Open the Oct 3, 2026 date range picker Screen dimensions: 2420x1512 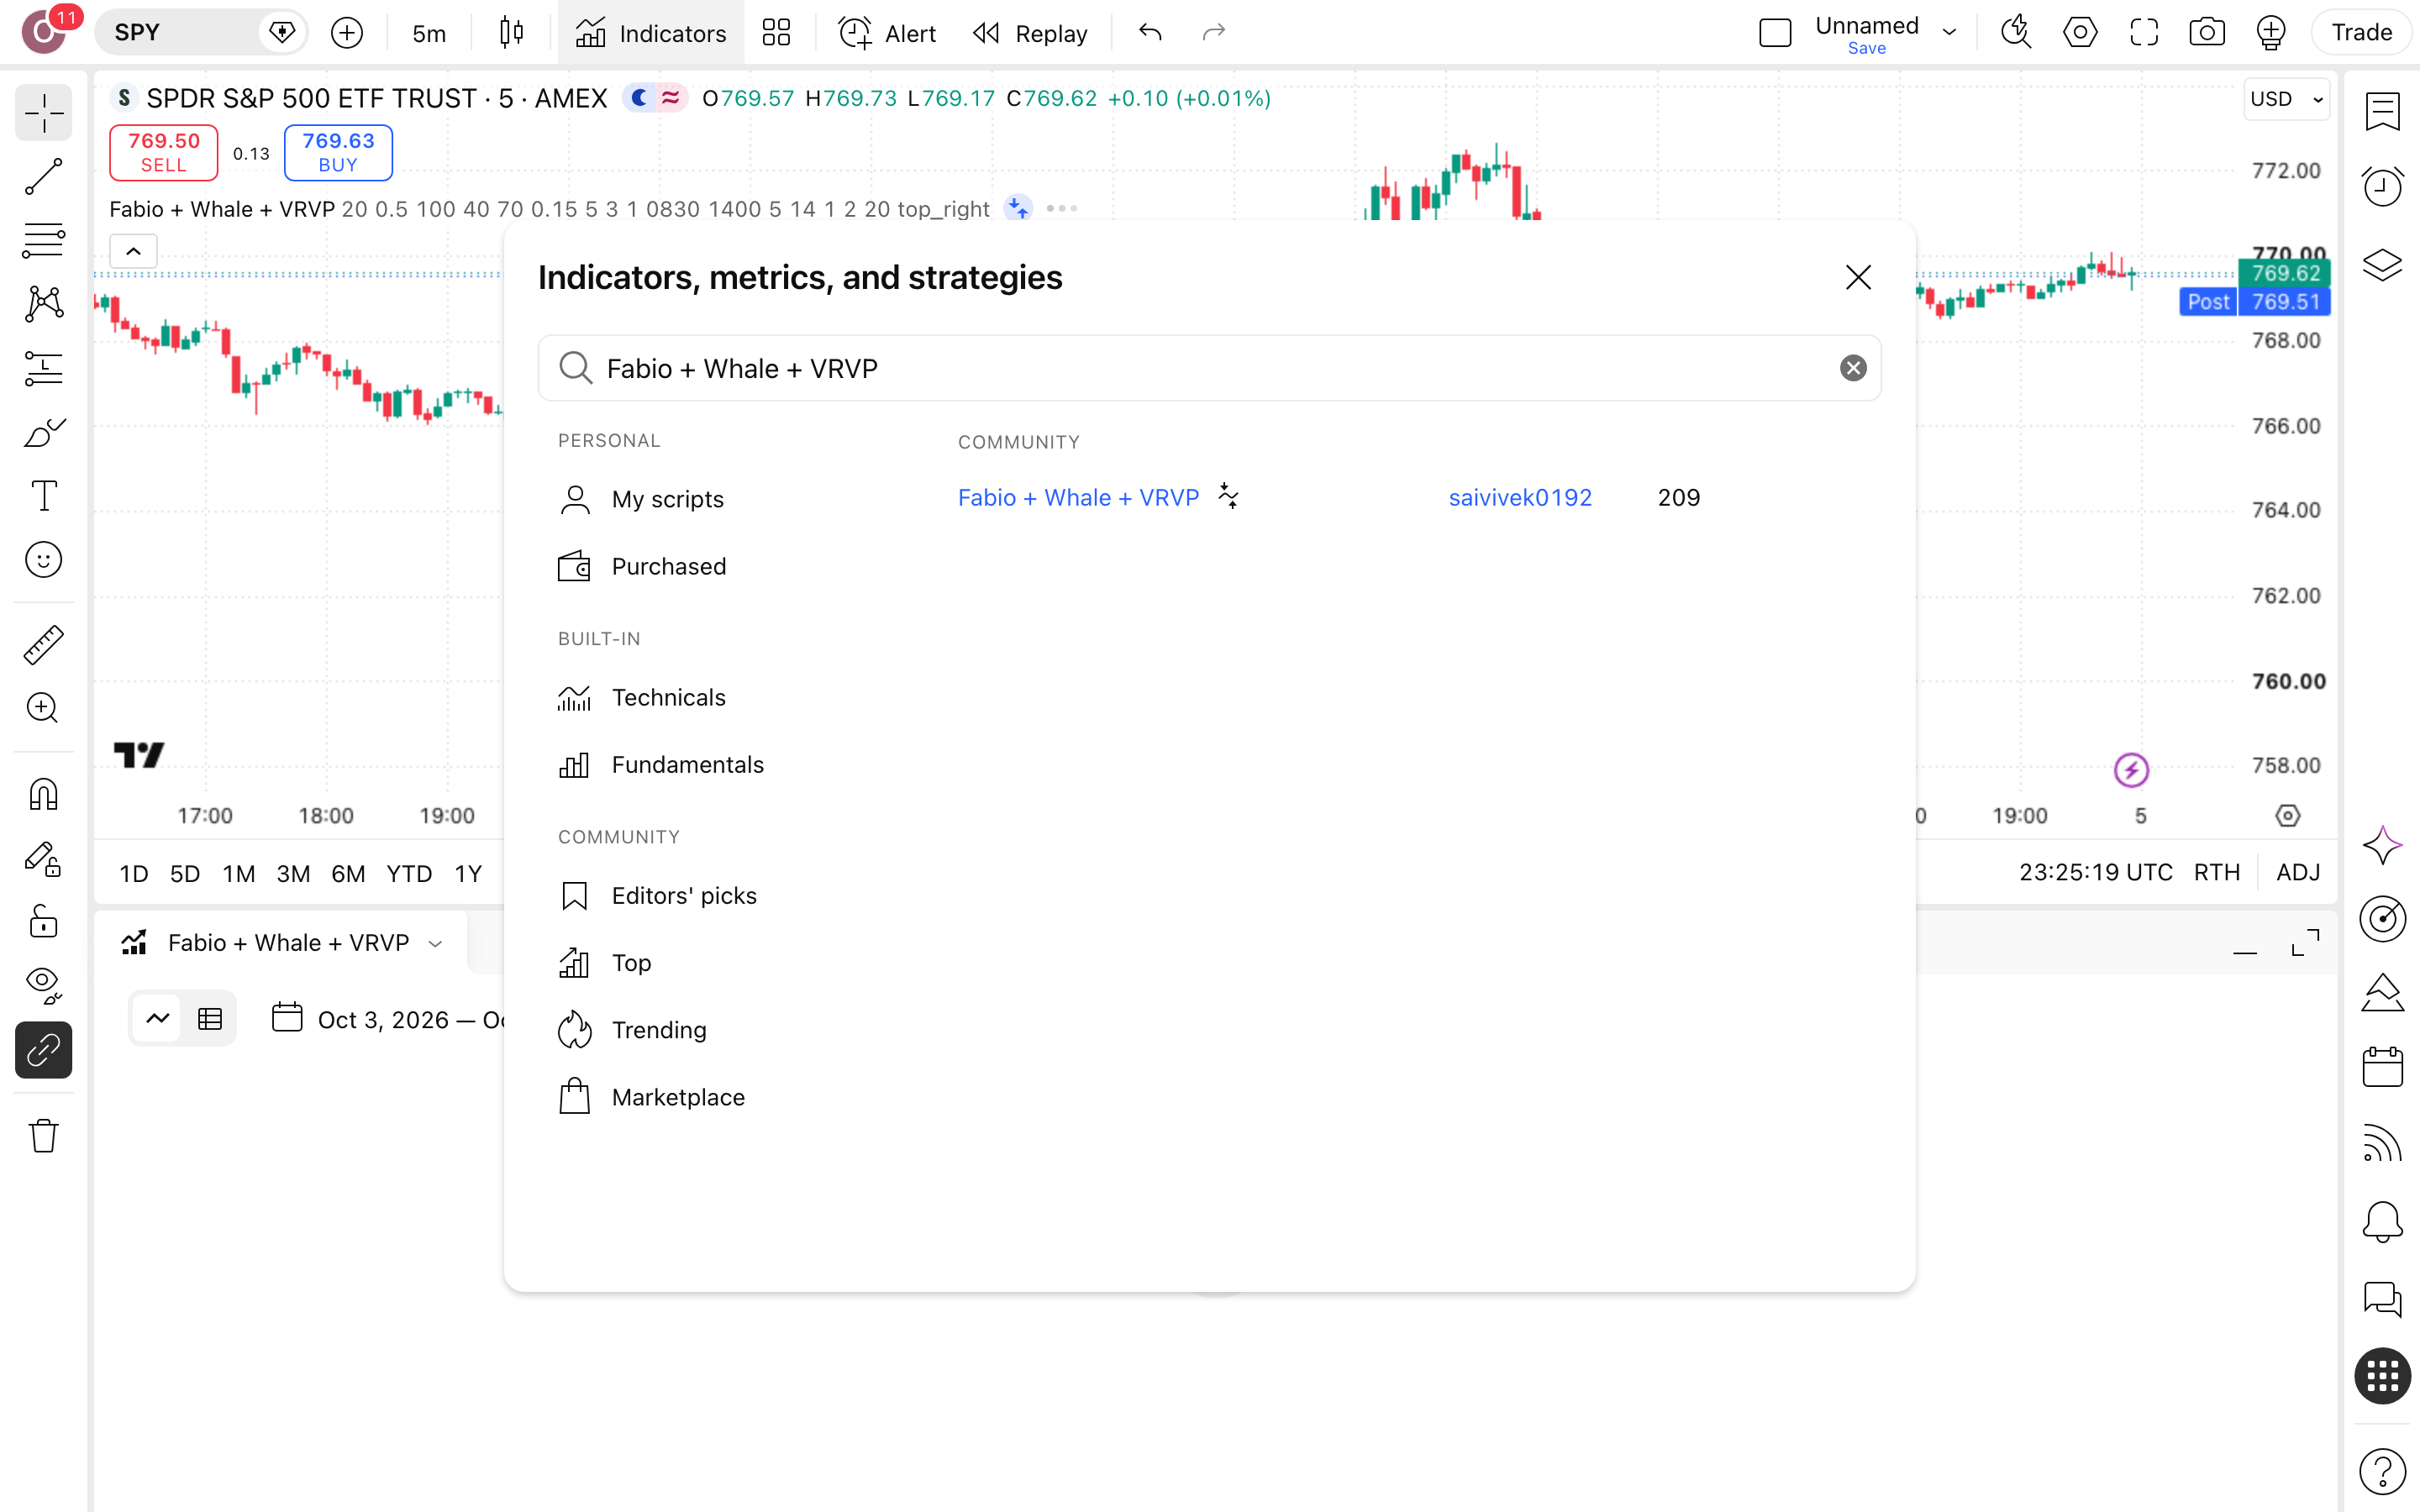tap(388, 1019)
